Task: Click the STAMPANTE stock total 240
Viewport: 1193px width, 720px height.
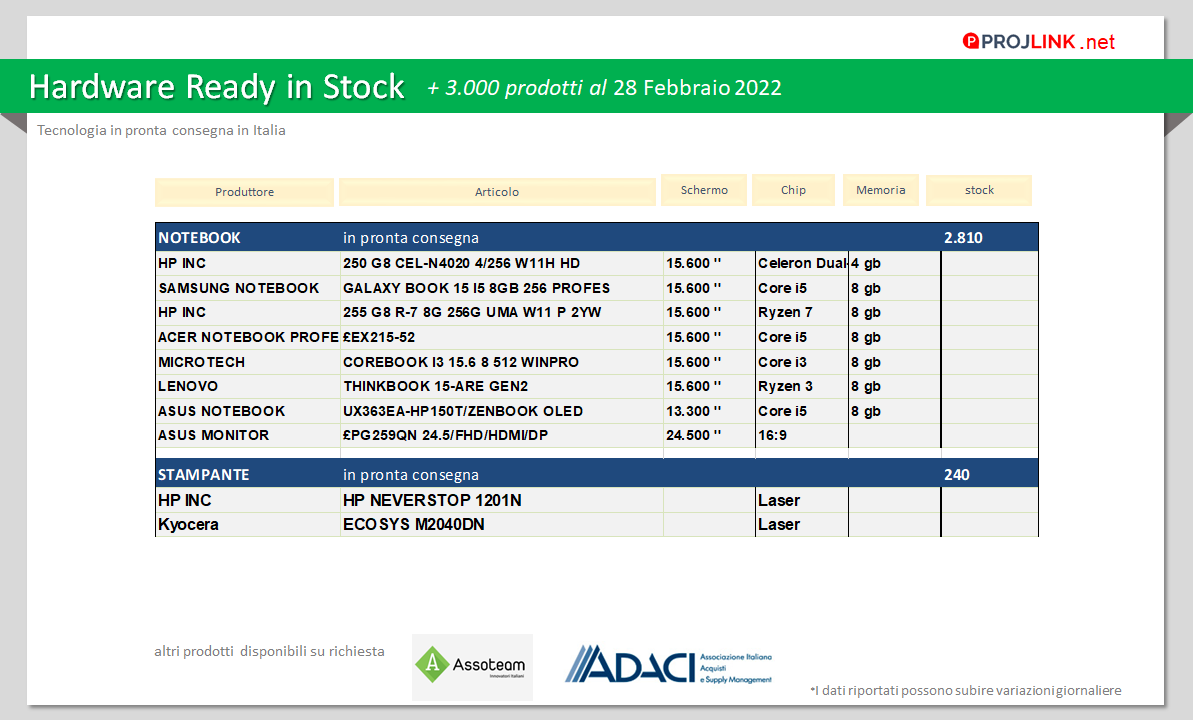Action: 956,475
